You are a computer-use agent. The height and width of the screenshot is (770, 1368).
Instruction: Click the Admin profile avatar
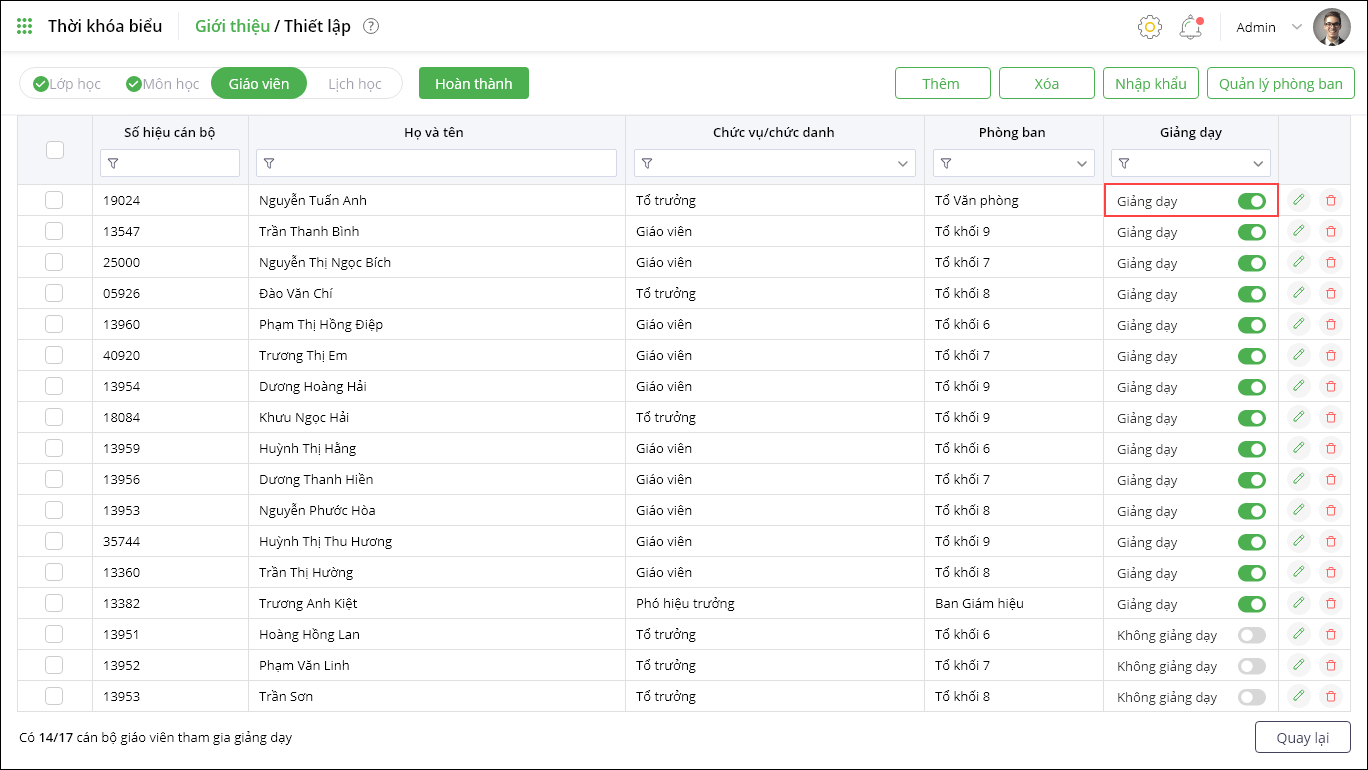[1331, 27]
